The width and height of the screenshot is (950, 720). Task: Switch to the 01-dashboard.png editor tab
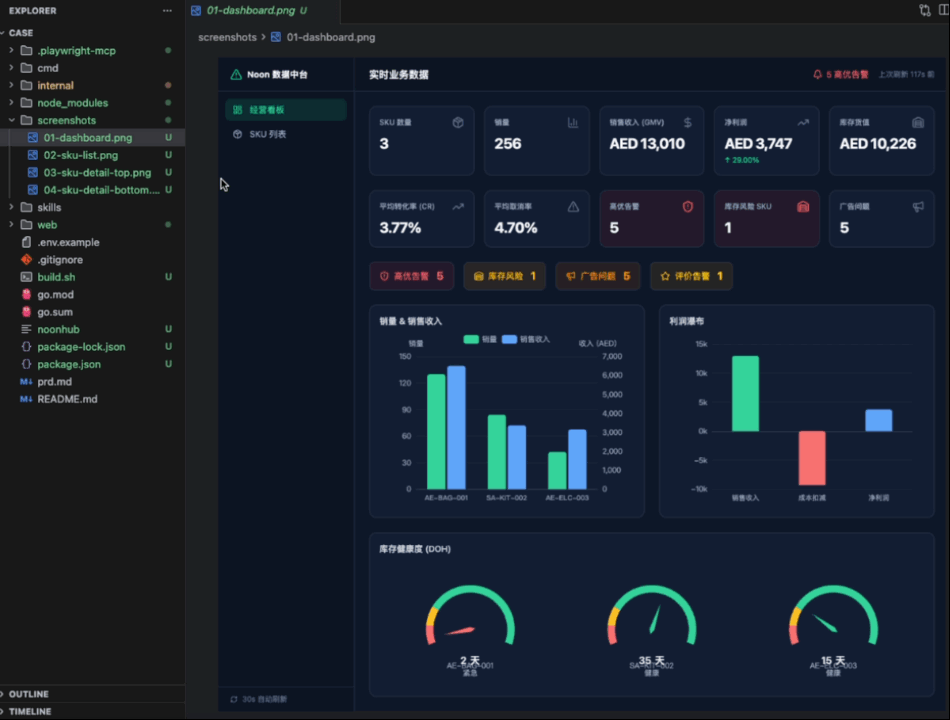[x=262, y=11]
